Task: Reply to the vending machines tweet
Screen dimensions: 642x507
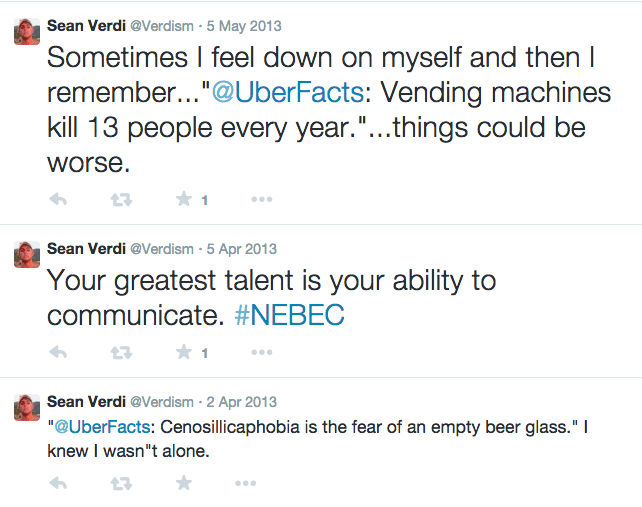Action: (58, 199)
